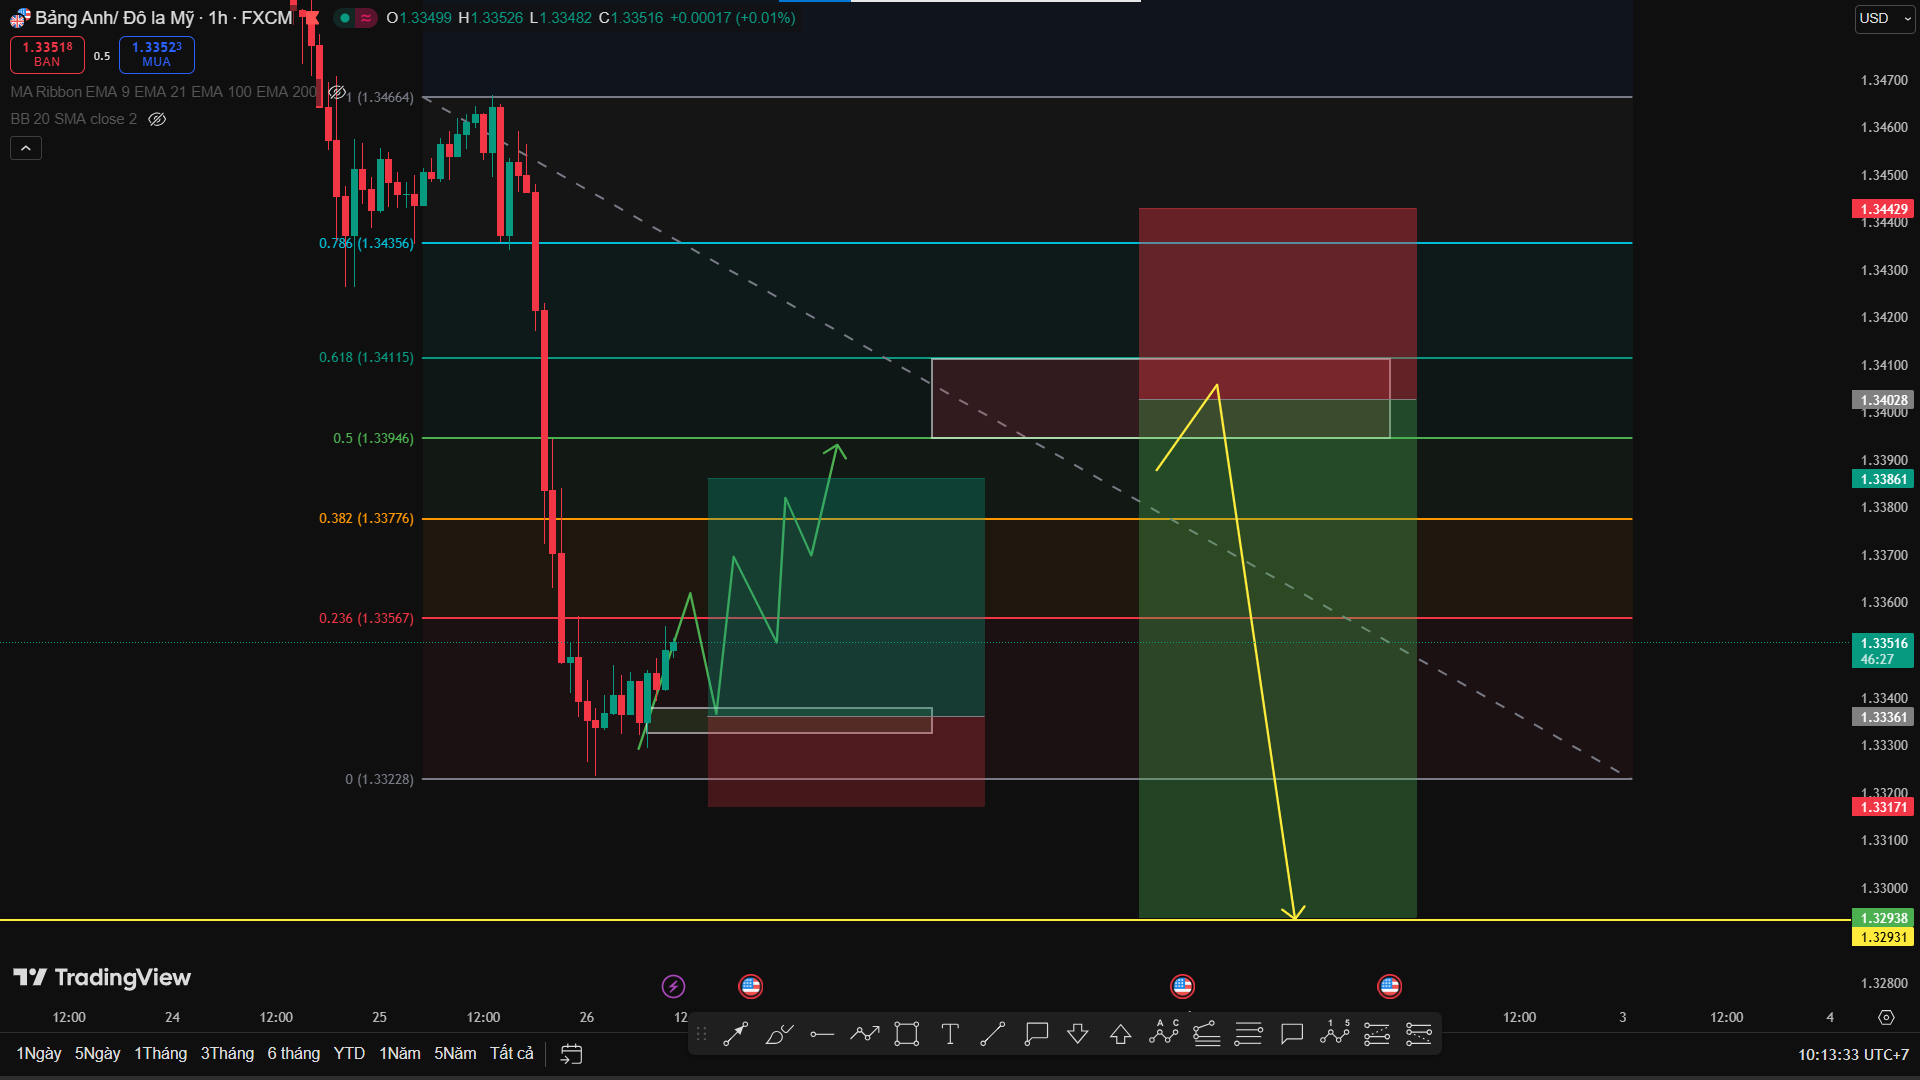Select the Brush drawing tool

[x=778, y=1034]
